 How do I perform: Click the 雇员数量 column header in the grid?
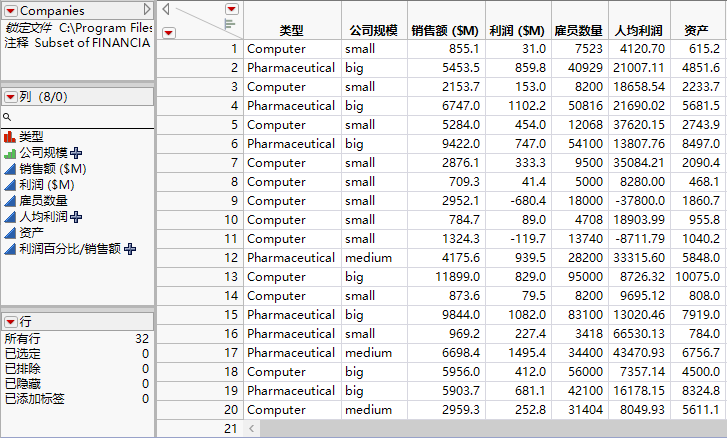(579, 31)
